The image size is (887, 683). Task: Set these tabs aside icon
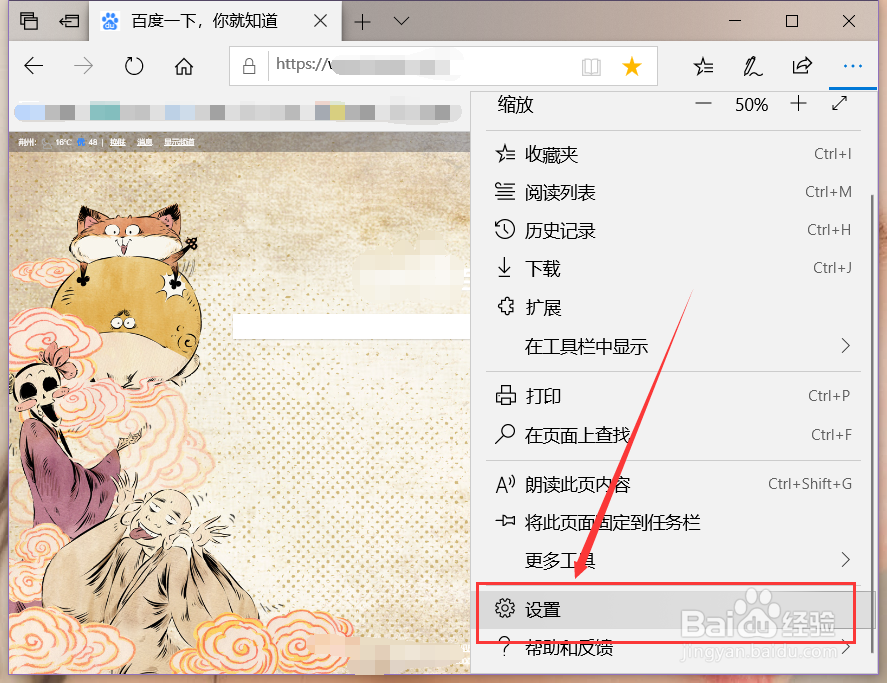(69, 22)
